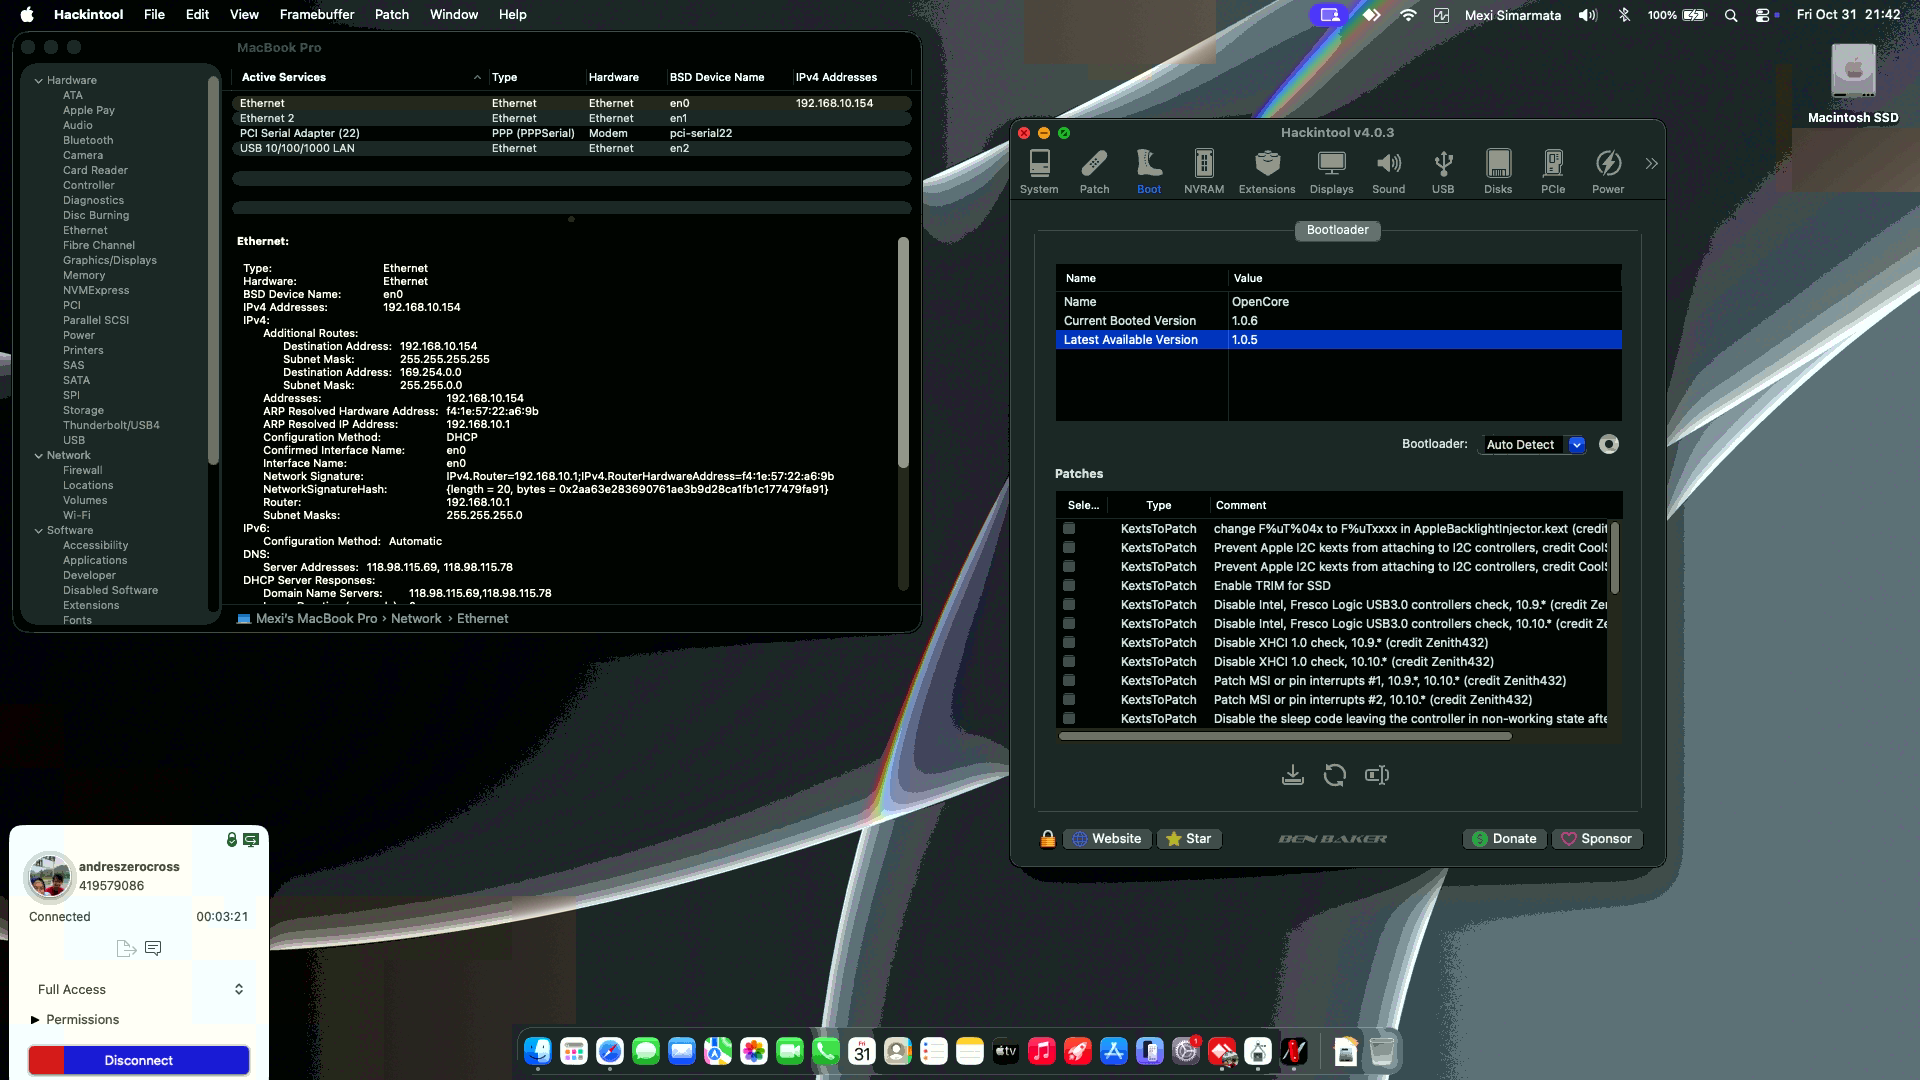Open the Help menu
Viewport: 1920px width, 1080px height.
click(513, 15)
